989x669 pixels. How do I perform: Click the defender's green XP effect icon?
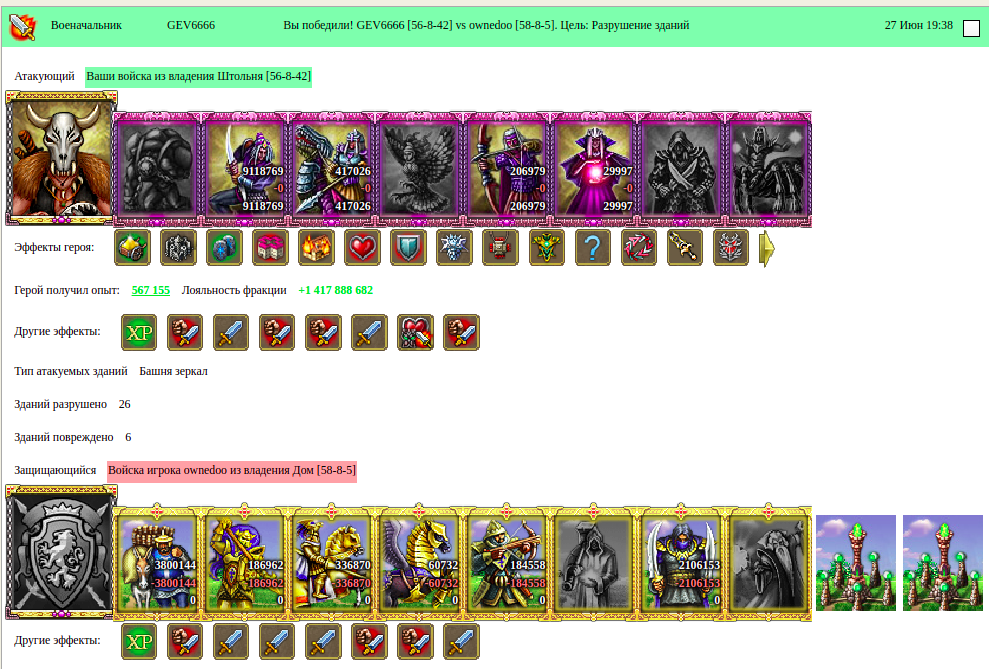point(139,641)
